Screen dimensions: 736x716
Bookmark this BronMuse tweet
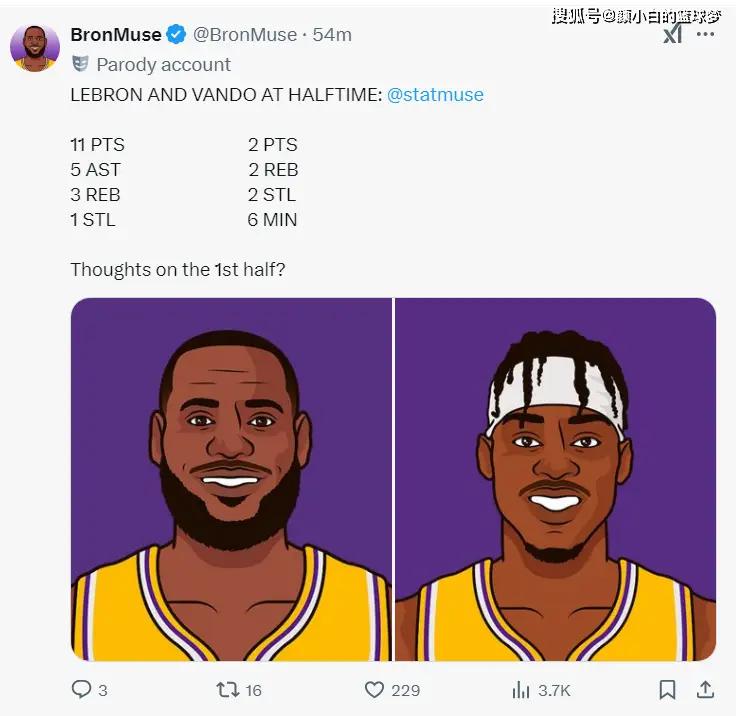coord(668,689)
